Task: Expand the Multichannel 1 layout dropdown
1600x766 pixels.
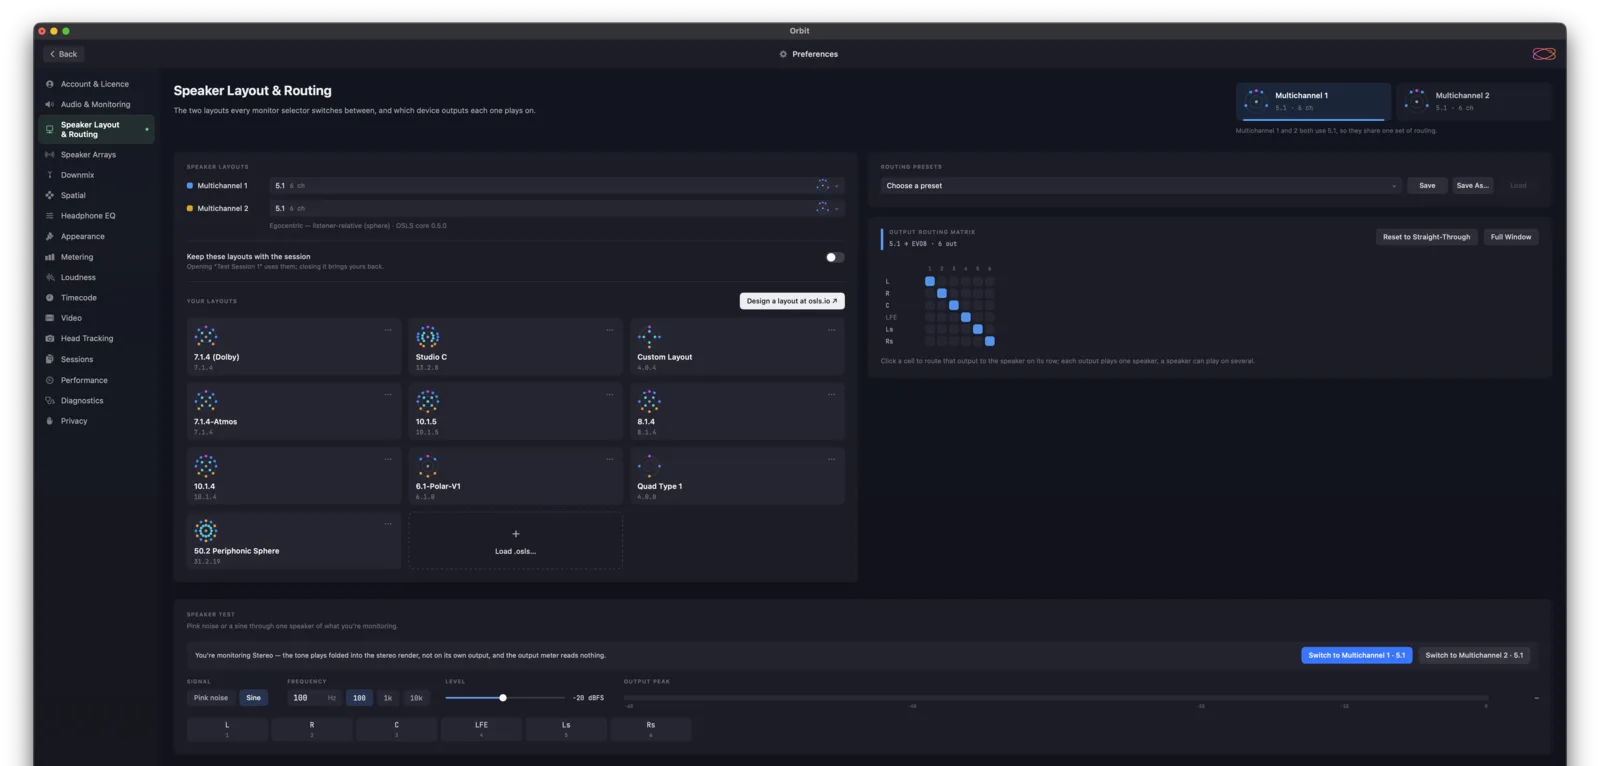Action: point(557,186)
